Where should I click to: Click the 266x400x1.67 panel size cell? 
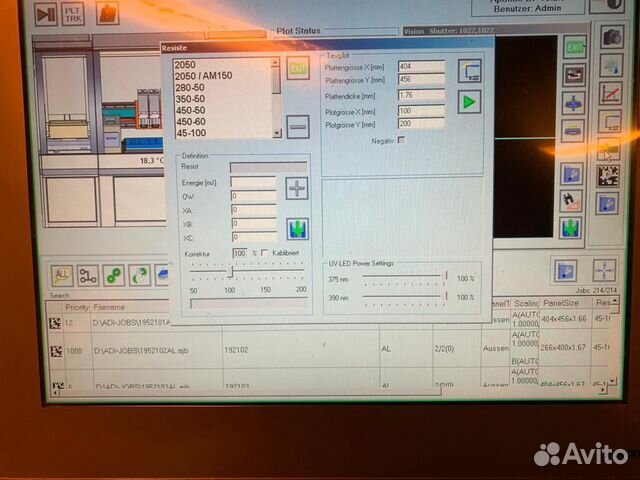pyautogui.click(x=563, y=348)
